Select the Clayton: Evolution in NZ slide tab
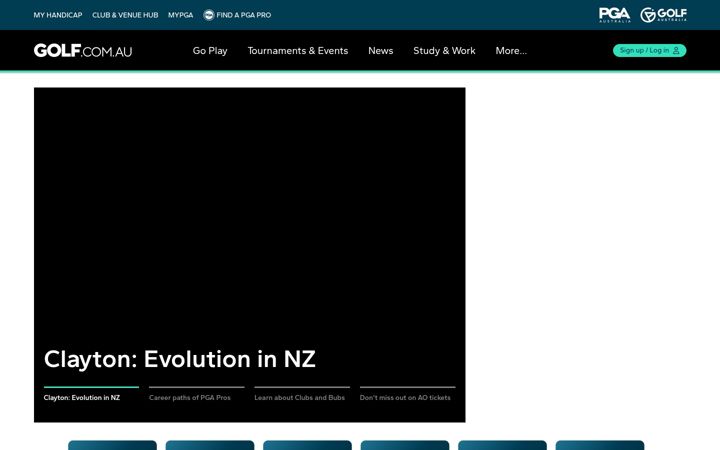The image size is (720, 450). click(91, 394)
